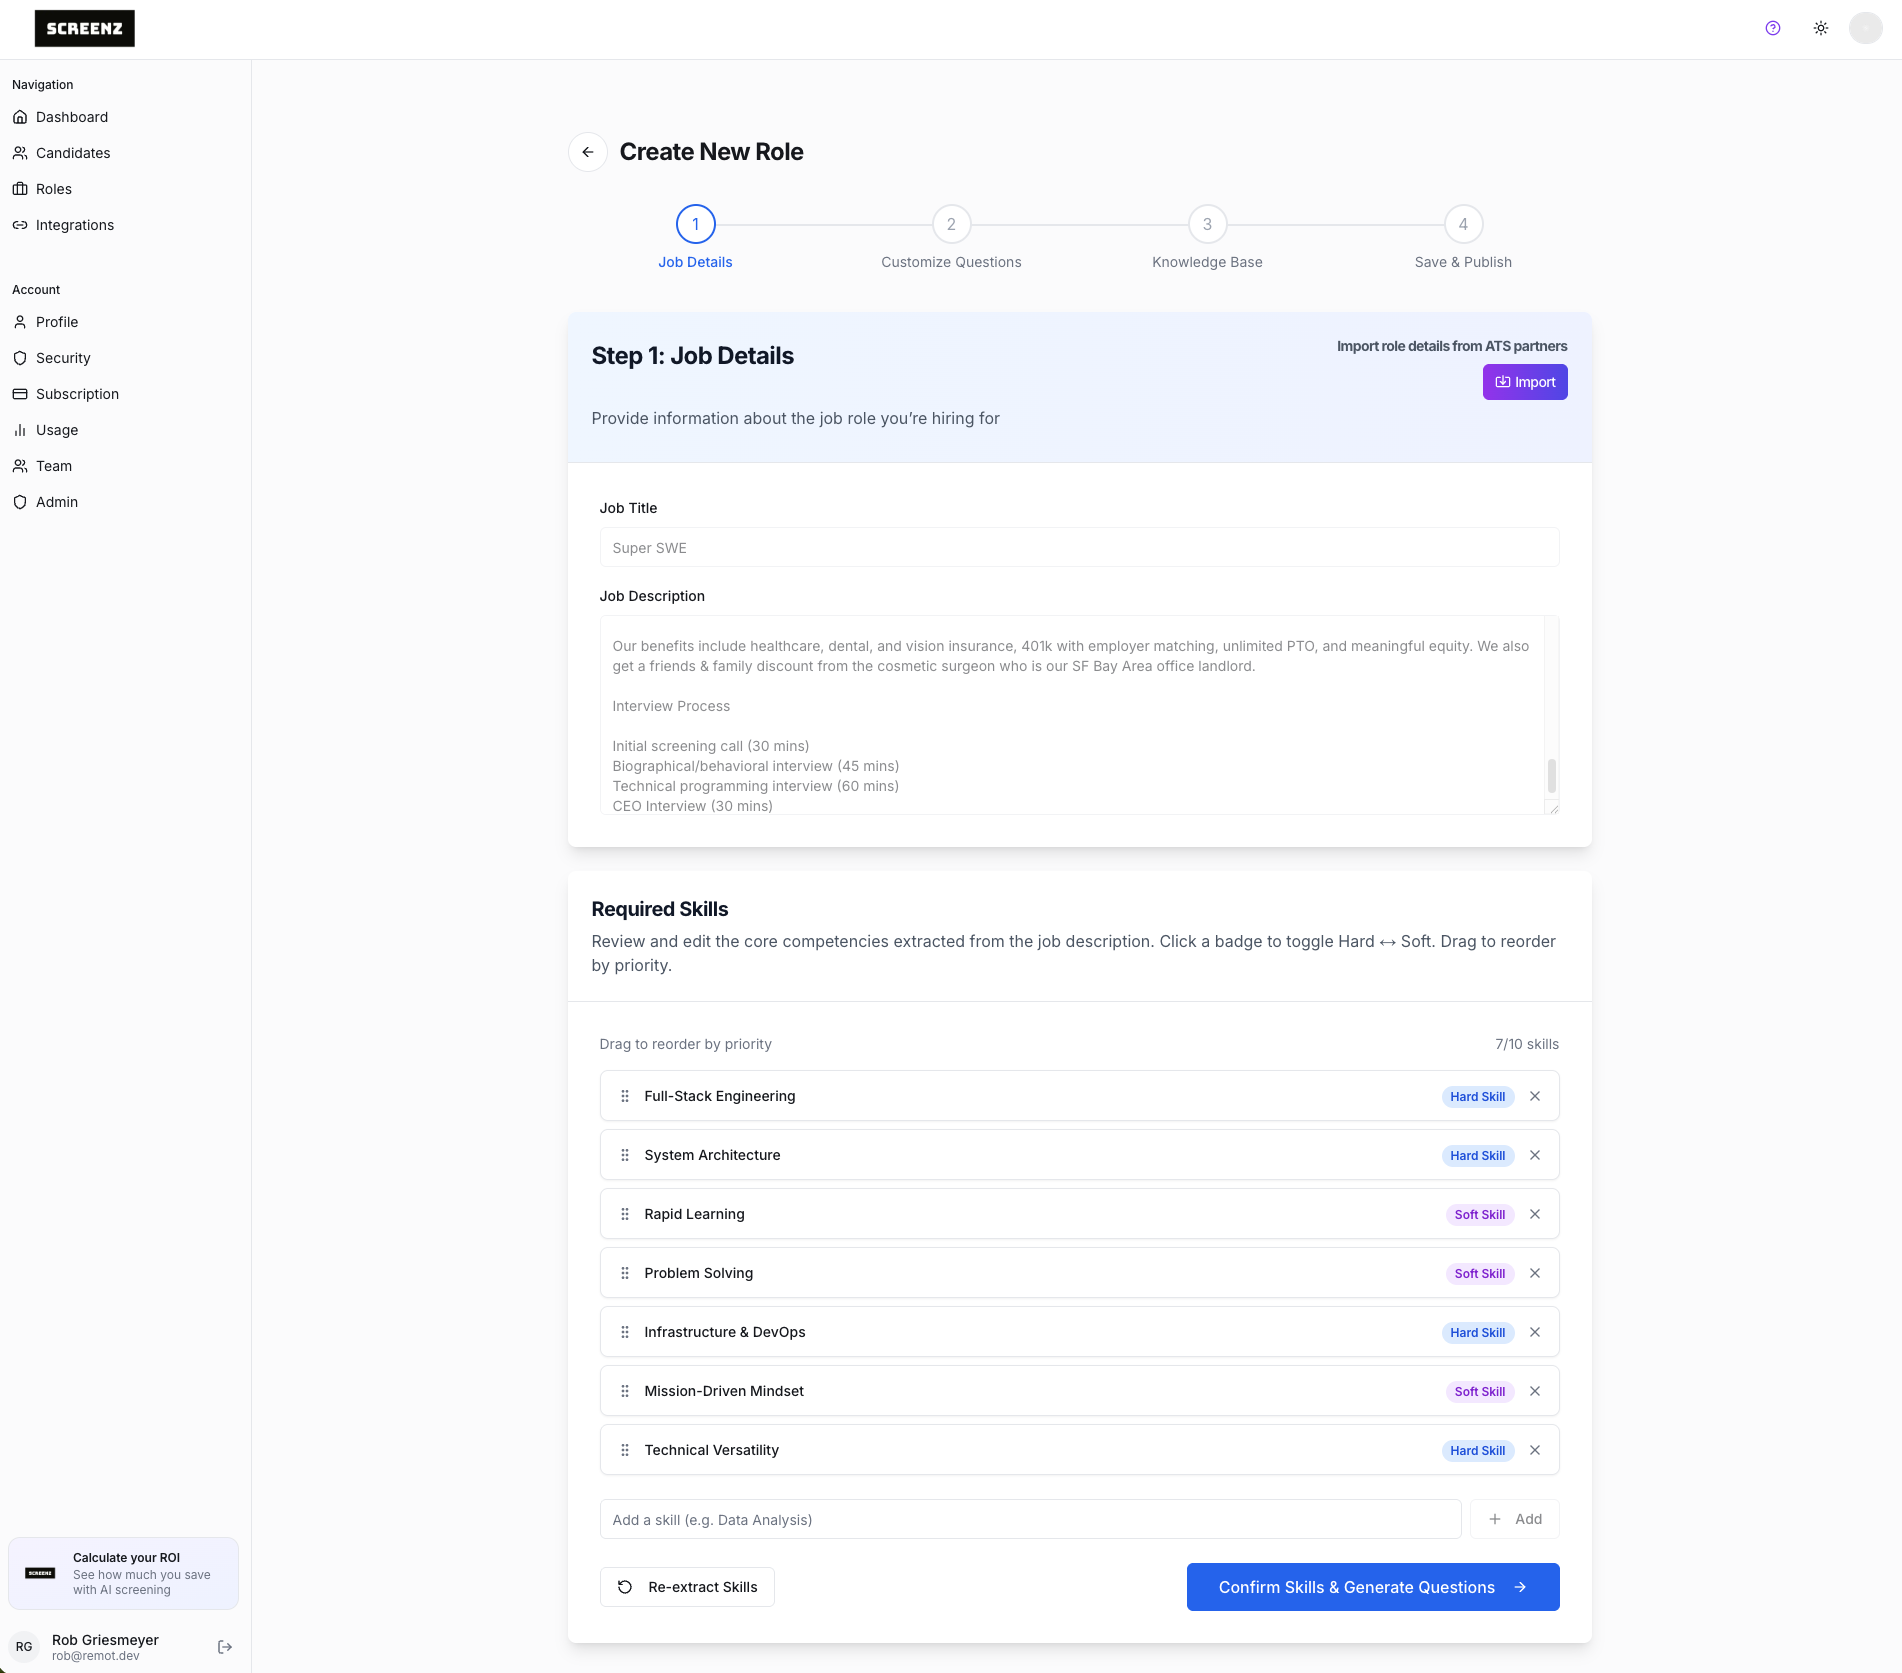Remove the Full-Stack Engineering skill
Screen dimensions: 1902x1673
pos(1535,1096)
